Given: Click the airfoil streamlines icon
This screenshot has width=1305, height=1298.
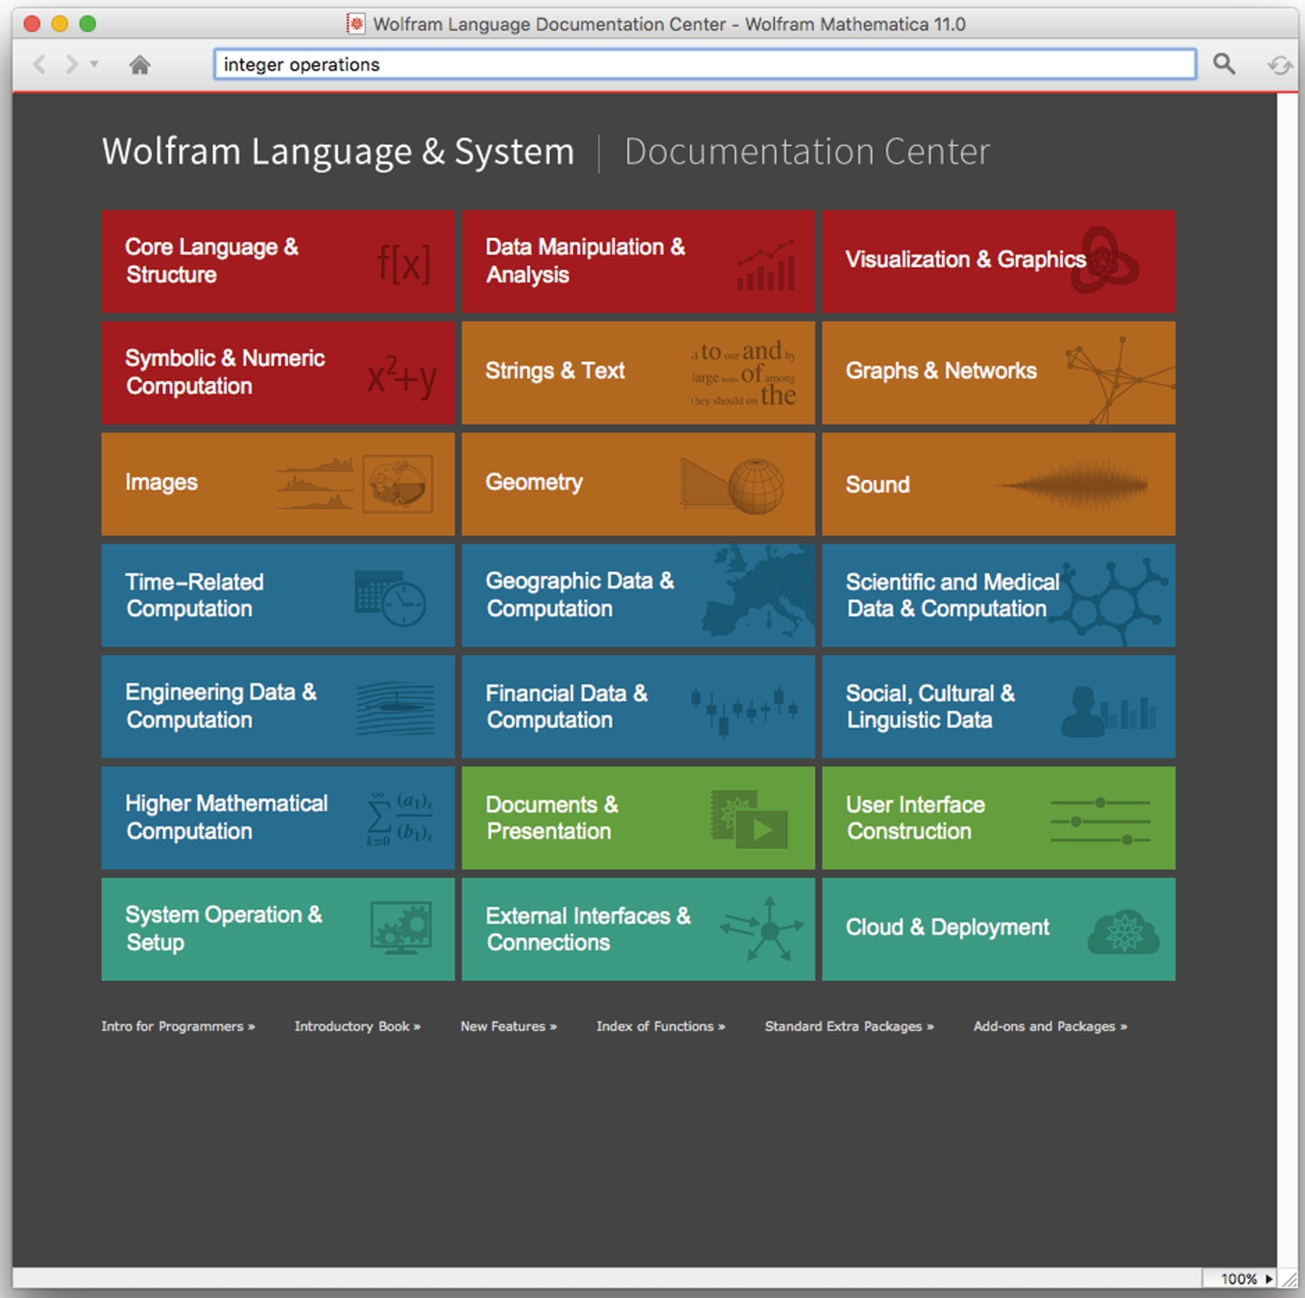Looking at the screenshot, I should (x=396, y=708).
